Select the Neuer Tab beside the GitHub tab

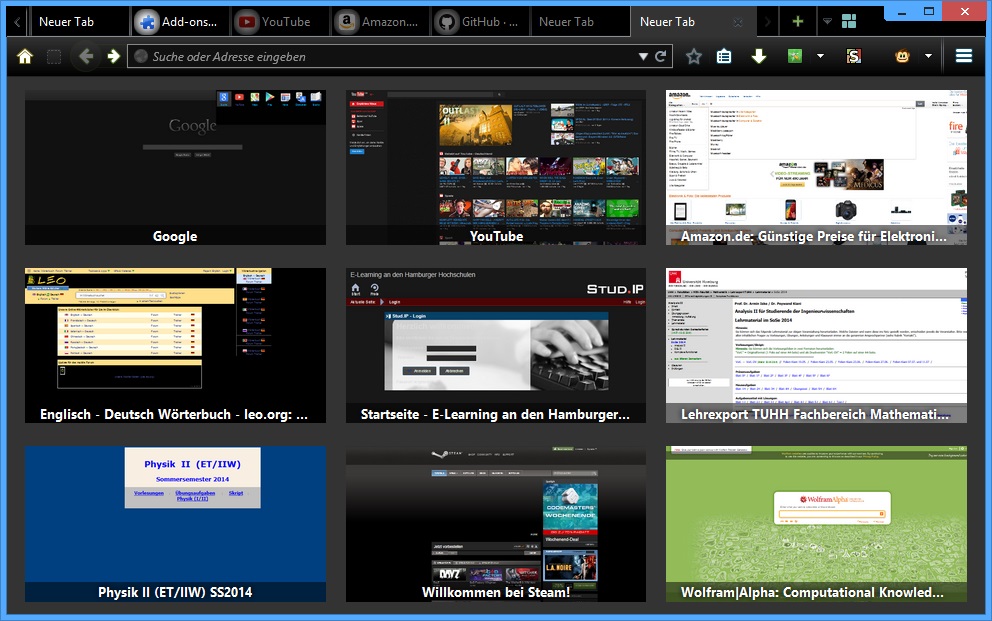pos(580,22)
